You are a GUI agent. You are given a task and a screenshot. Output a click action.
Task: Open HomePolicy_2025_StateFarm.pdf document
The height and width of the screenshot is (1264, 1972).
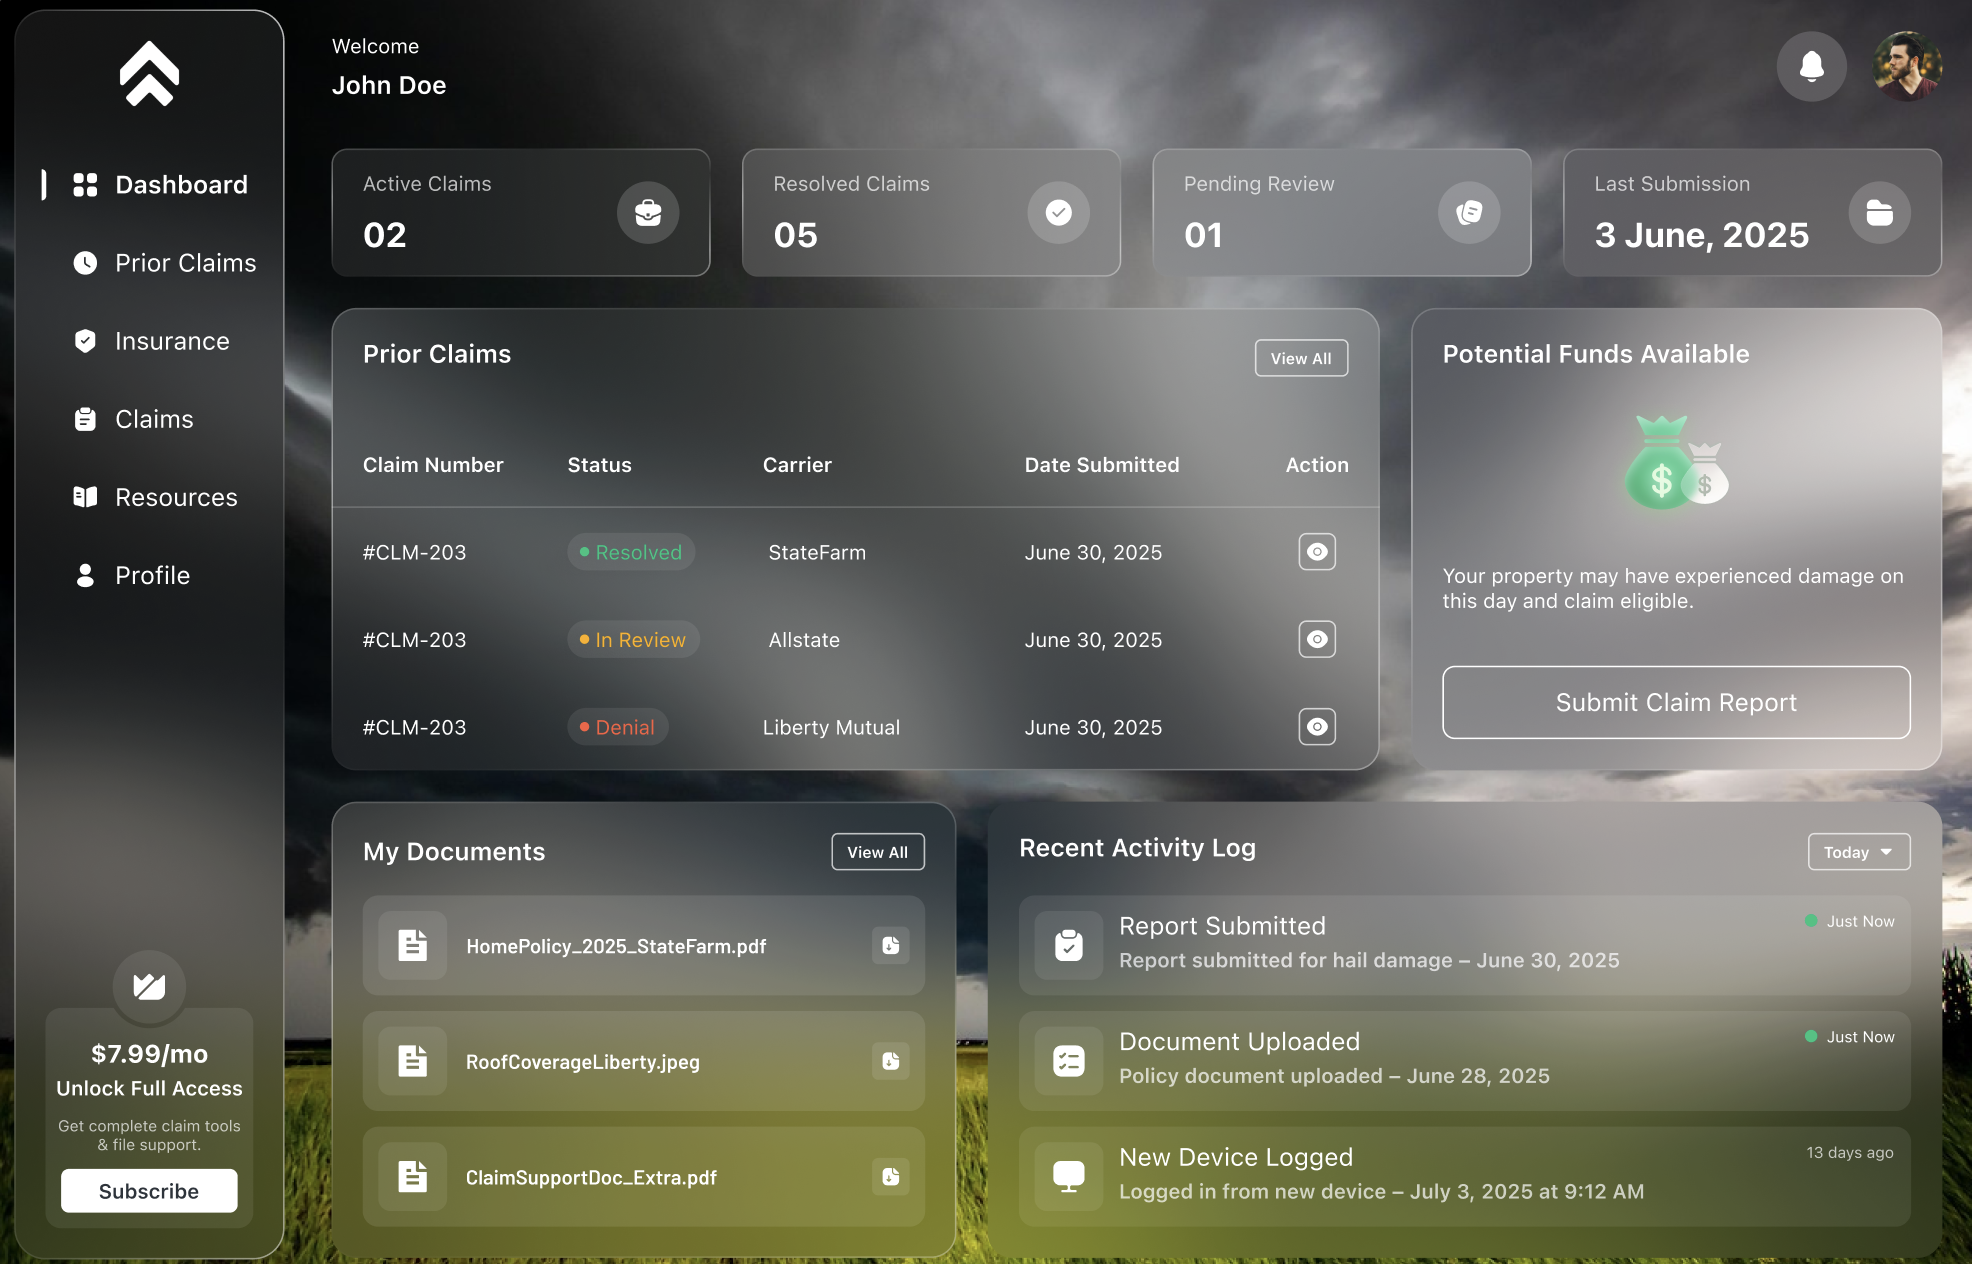pyautogui.click(x=617, y=946)
